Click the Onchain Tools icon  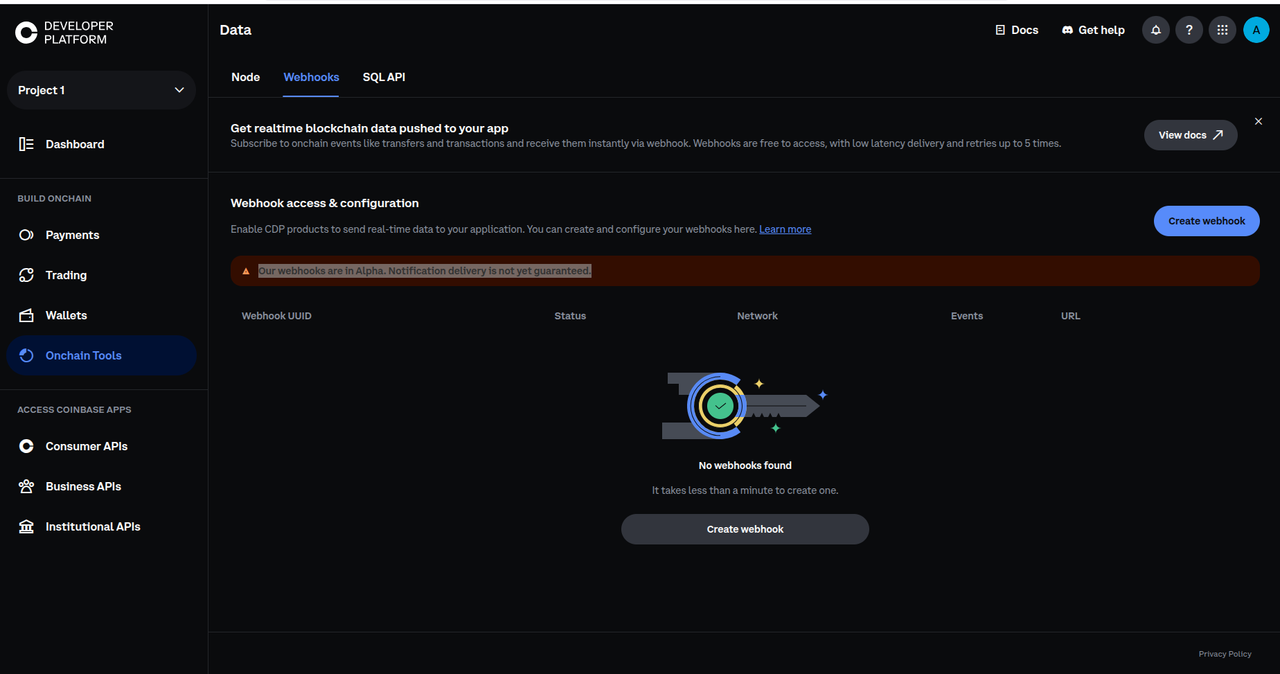(27, 355)
